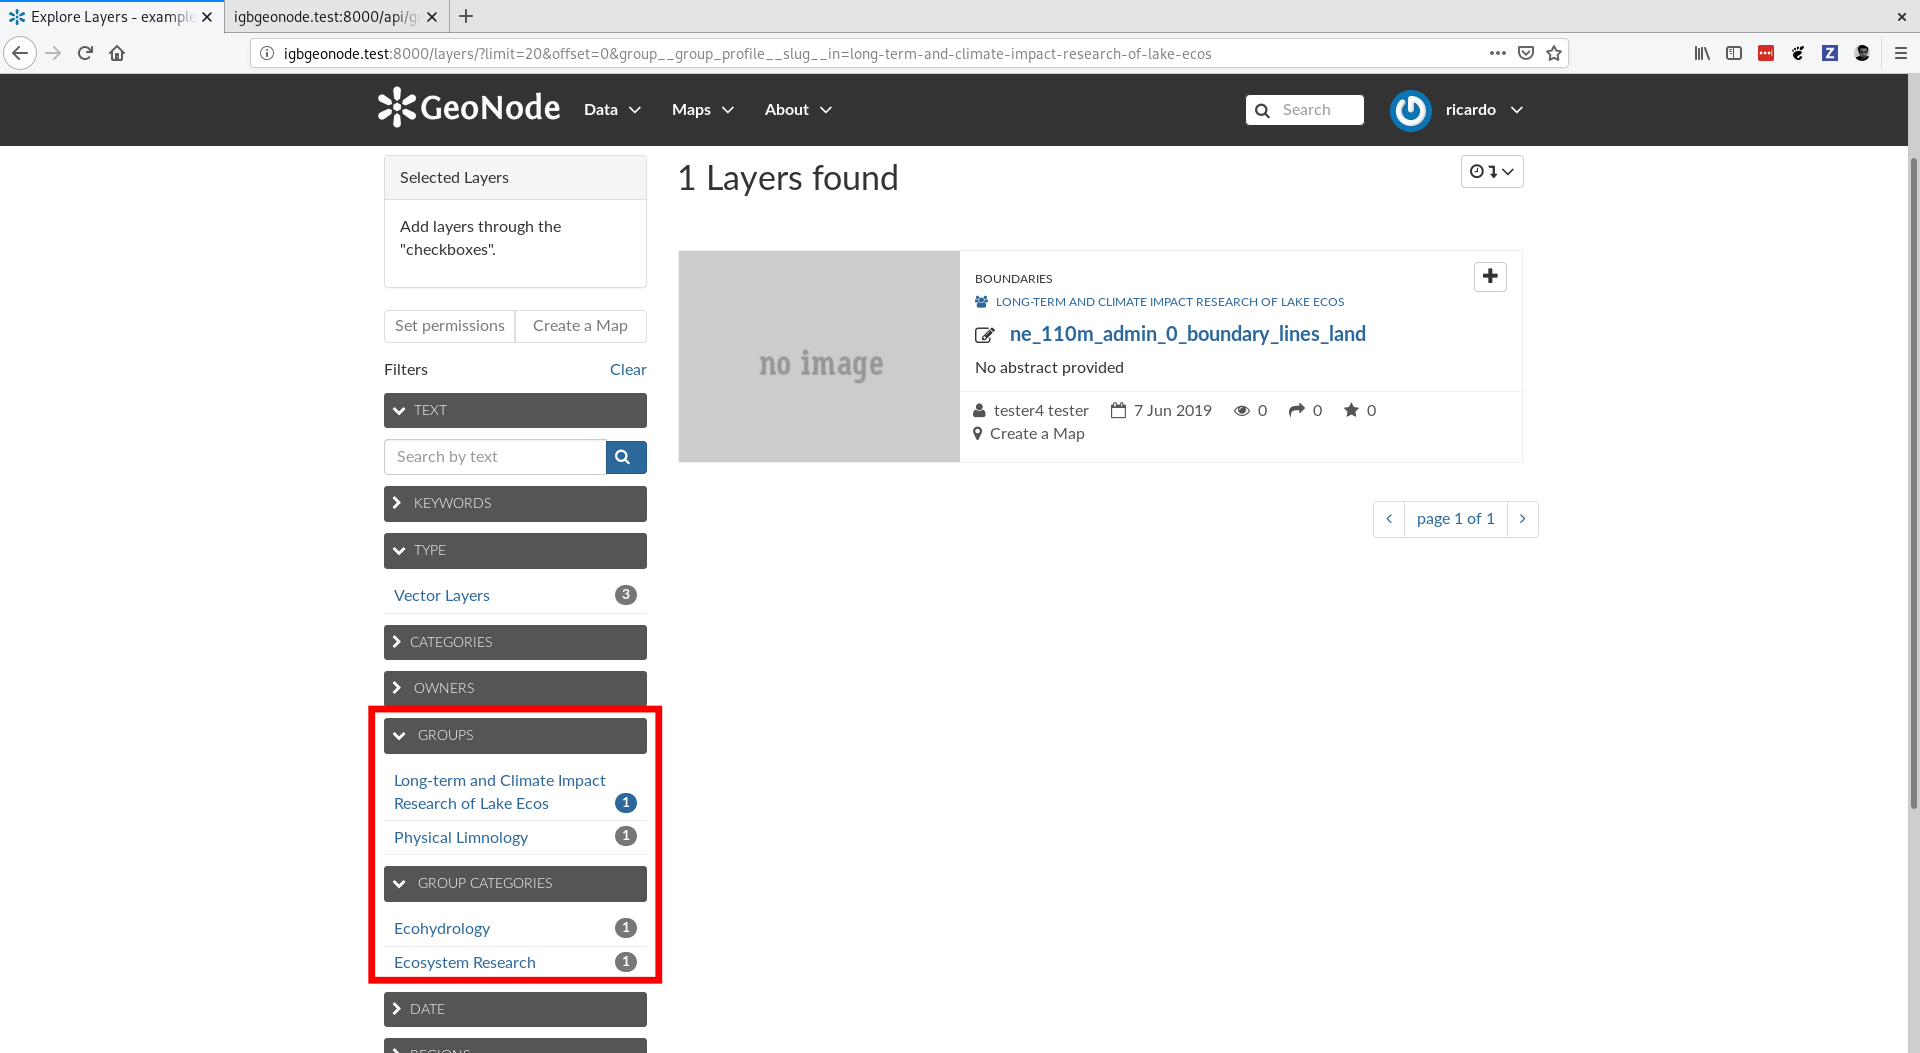Go to the next results page arrow
The image size is (1920, 1053).
pyautogui.click(x=1522, y=519)
